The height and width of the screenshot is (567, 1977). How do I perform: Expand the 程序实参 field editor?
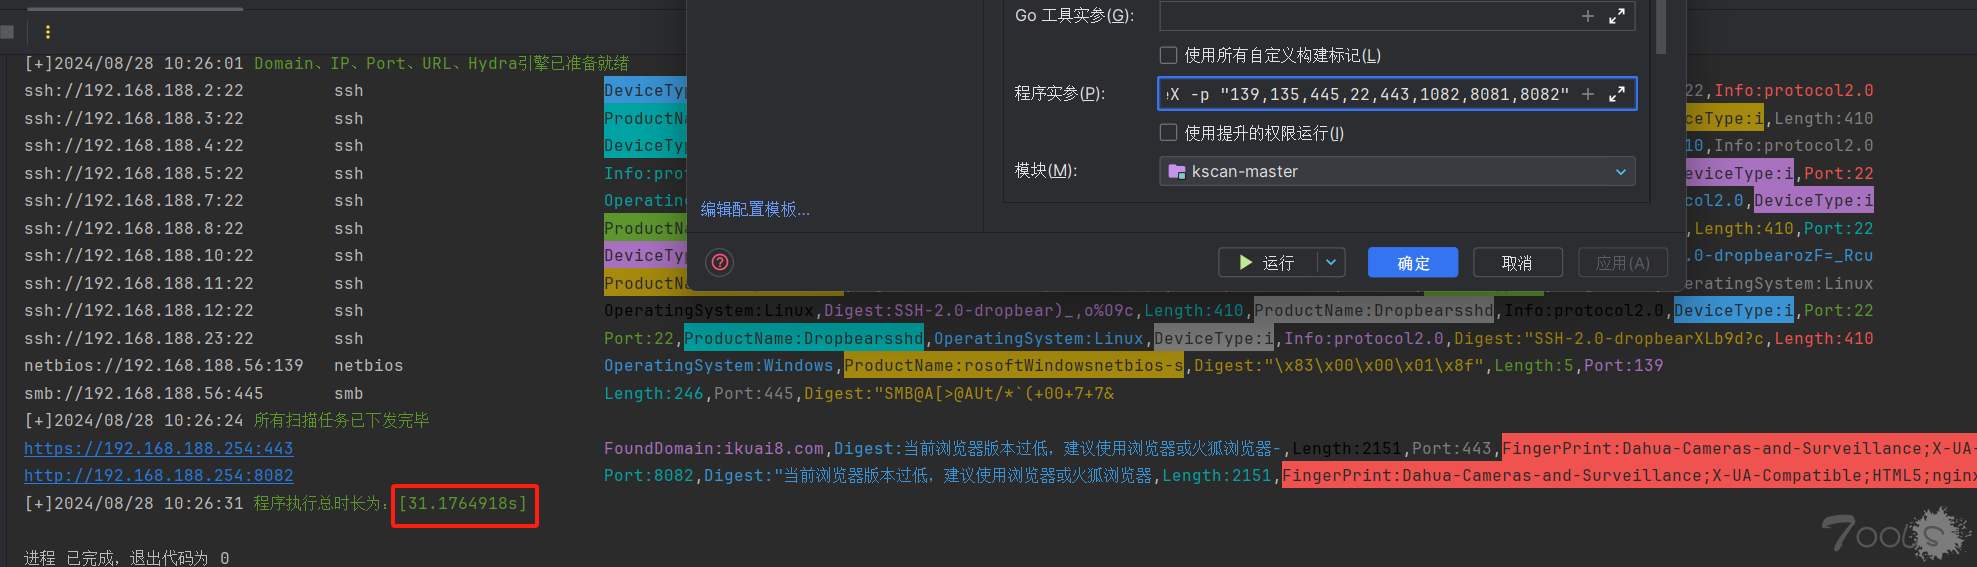click(x=1616, y=94)
